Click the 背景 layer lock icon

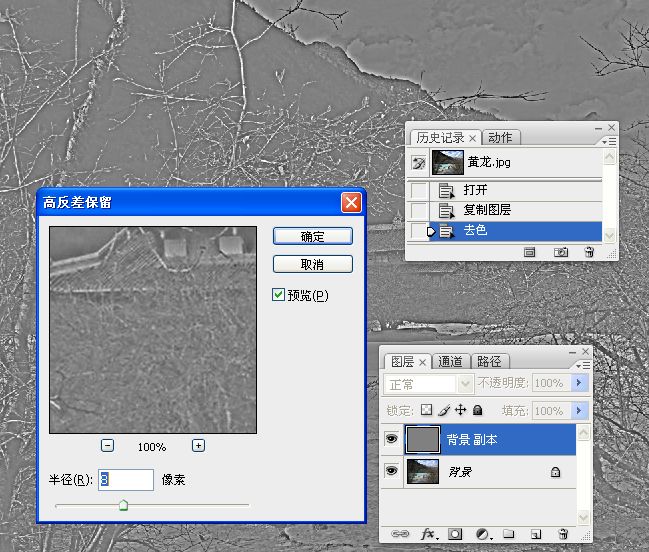[555, 472]
